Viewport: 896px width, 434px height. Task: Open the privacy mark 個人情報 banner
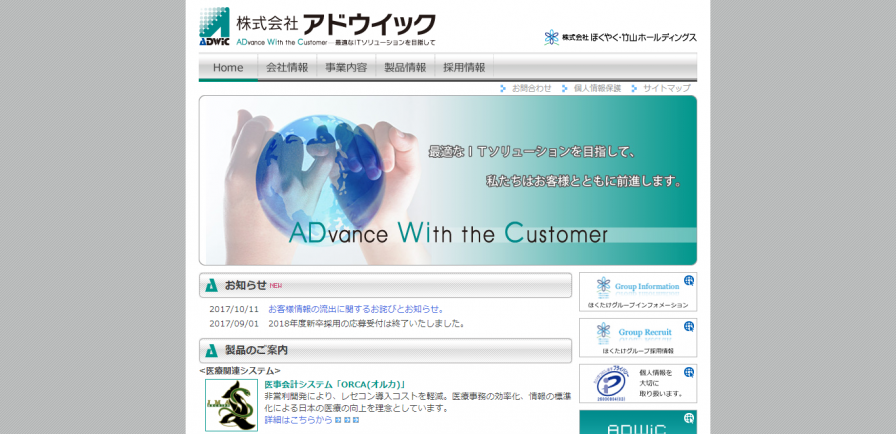(x=638, y=384)
